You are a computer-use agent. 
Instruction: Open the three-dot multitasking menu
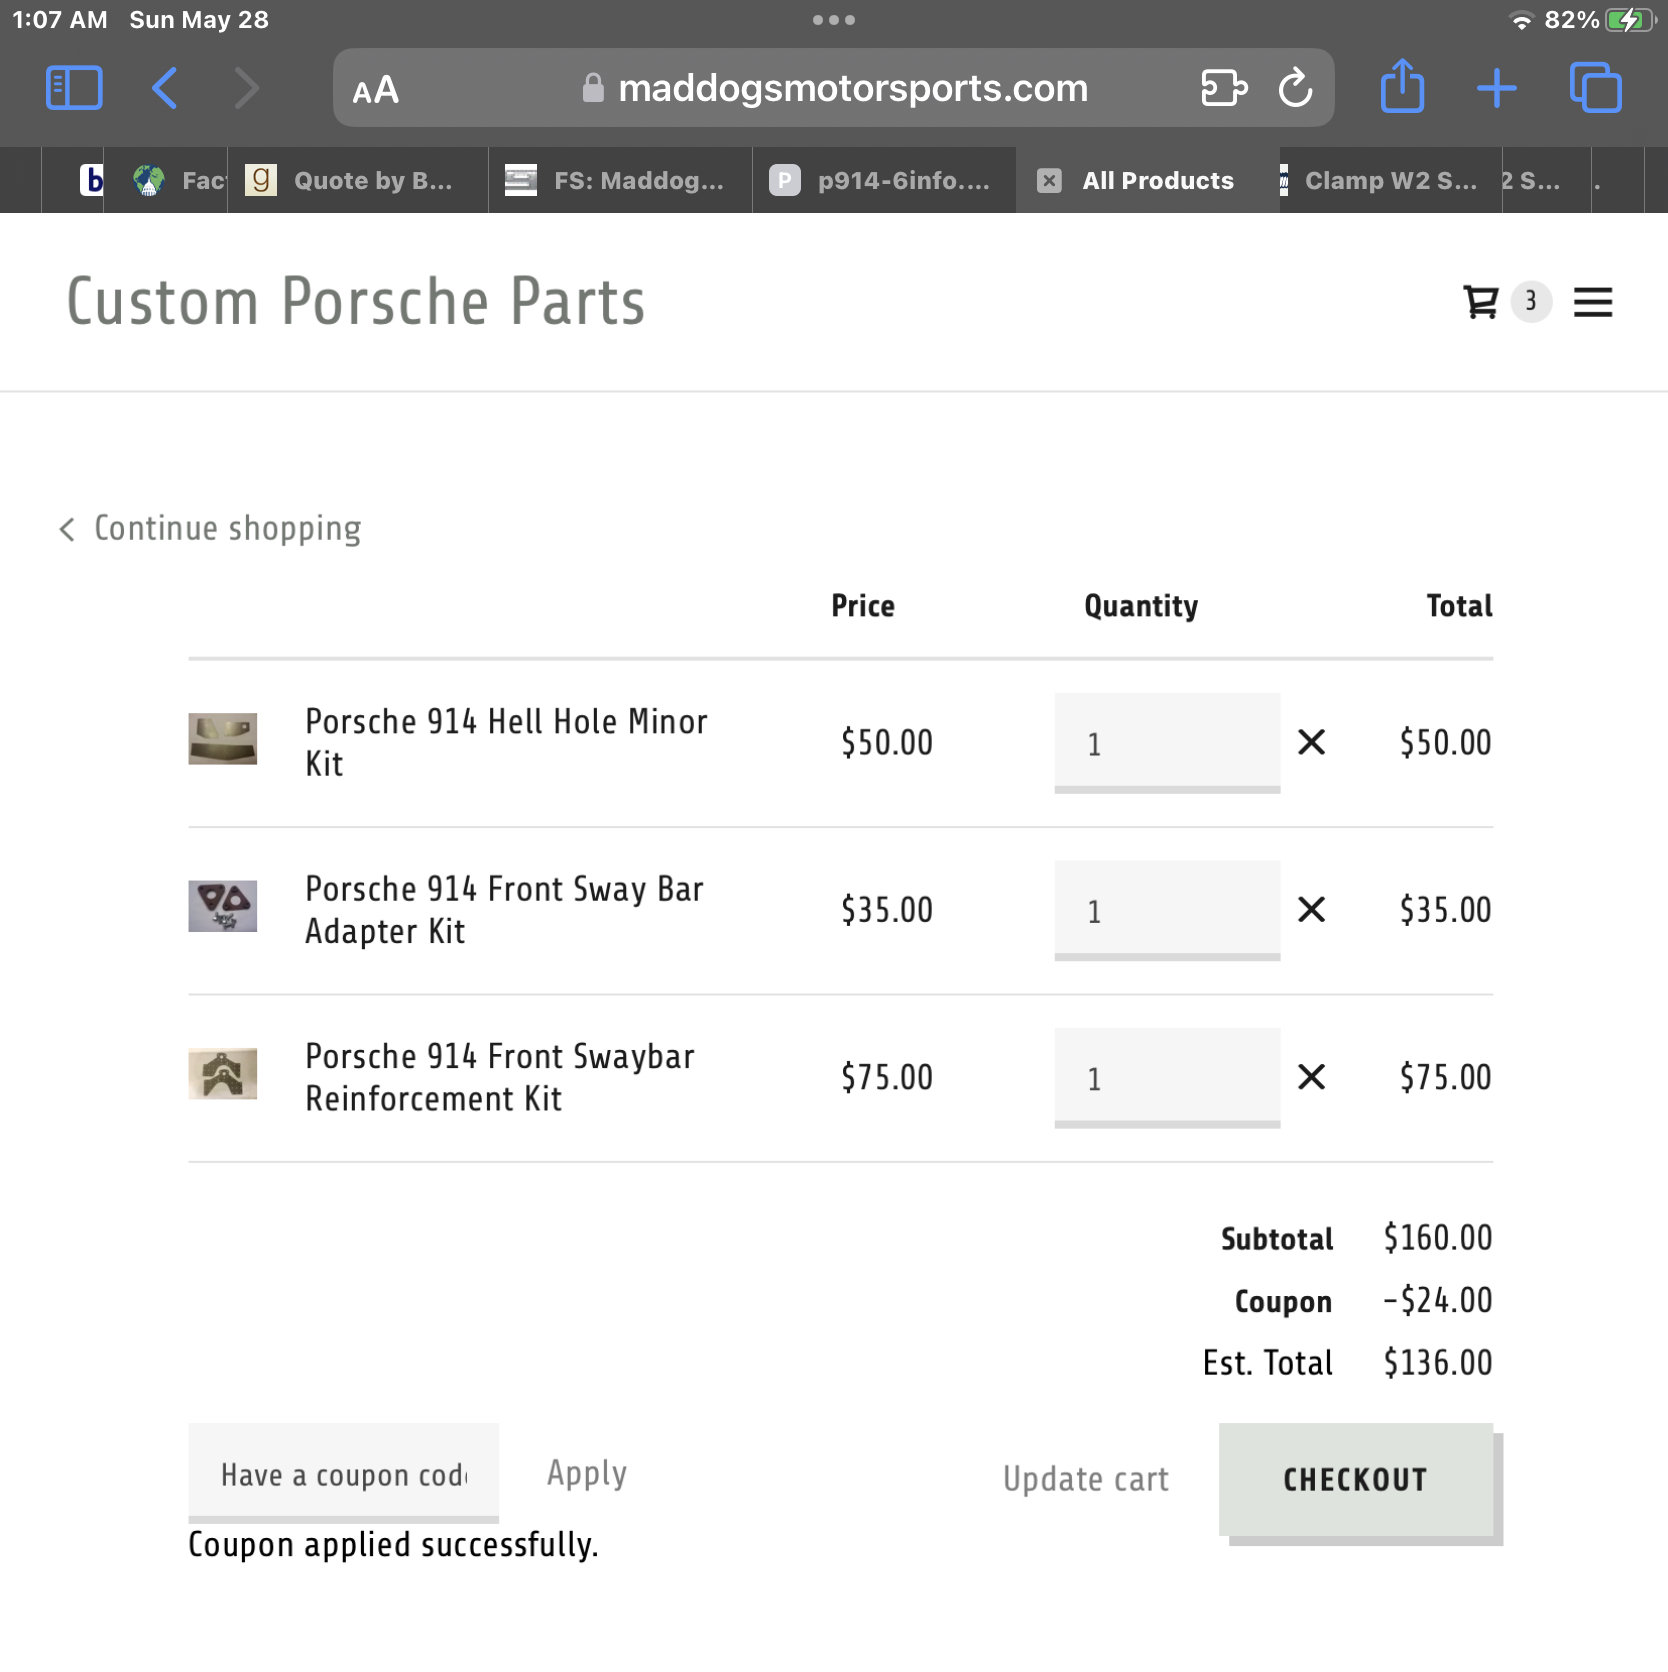click(833, 20)
